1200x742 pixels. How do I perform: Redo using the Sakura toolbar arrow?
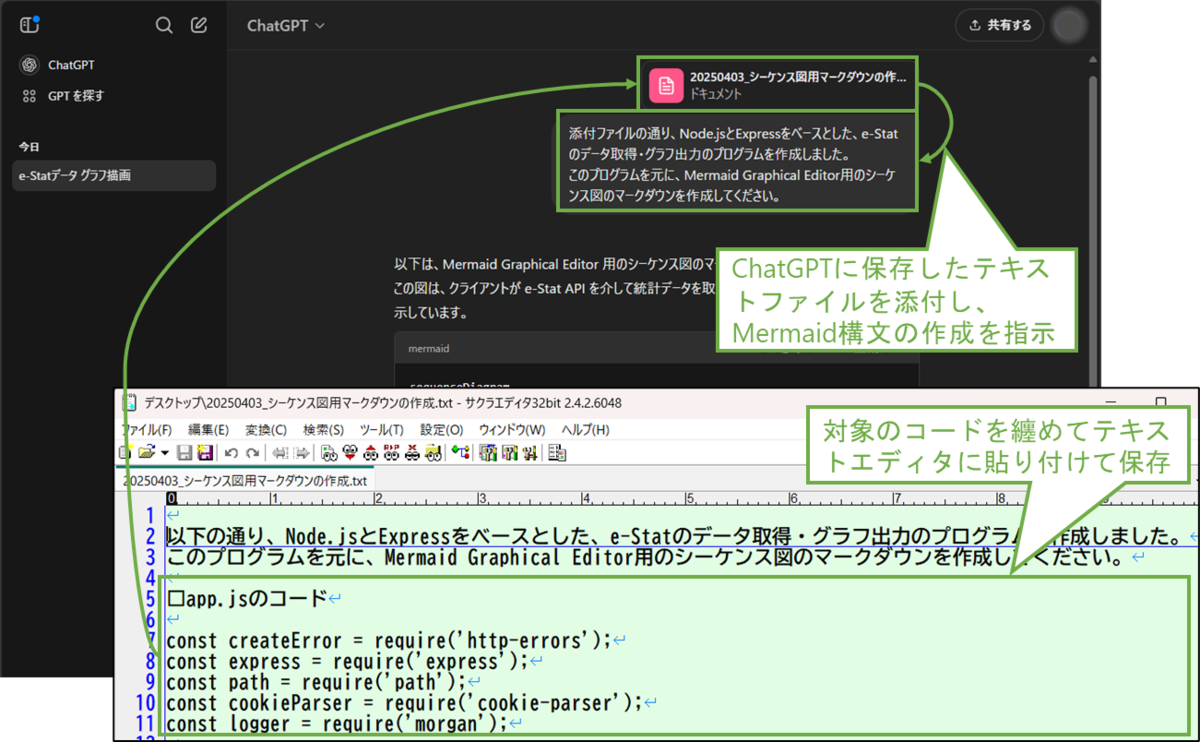click(x=253, y=453)
